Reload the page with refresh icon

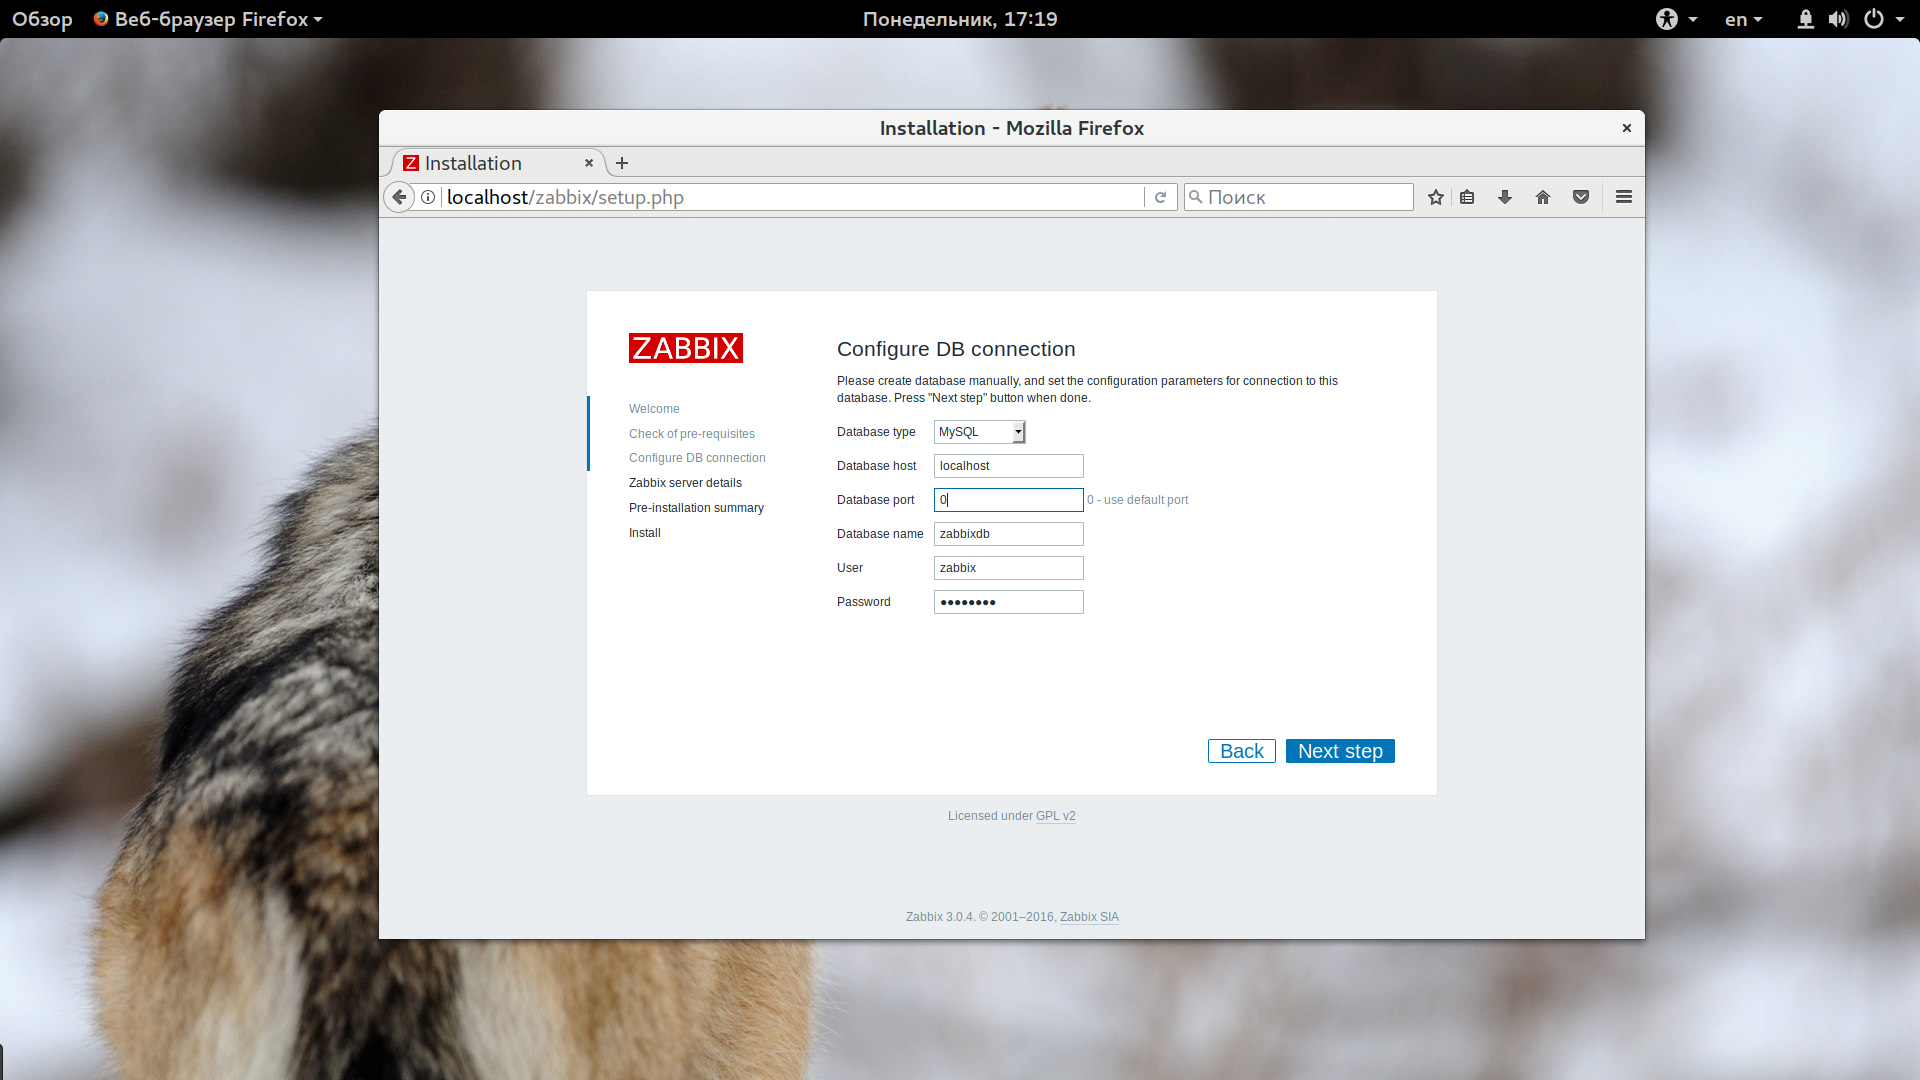tap(1160, 197)
